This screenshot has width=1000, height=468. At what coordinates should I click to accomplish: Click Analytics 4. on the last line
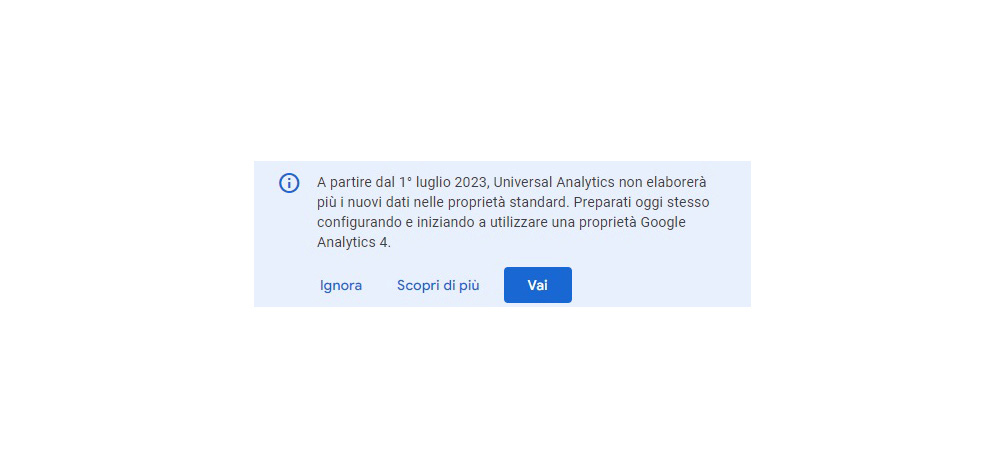pos(354,243)
